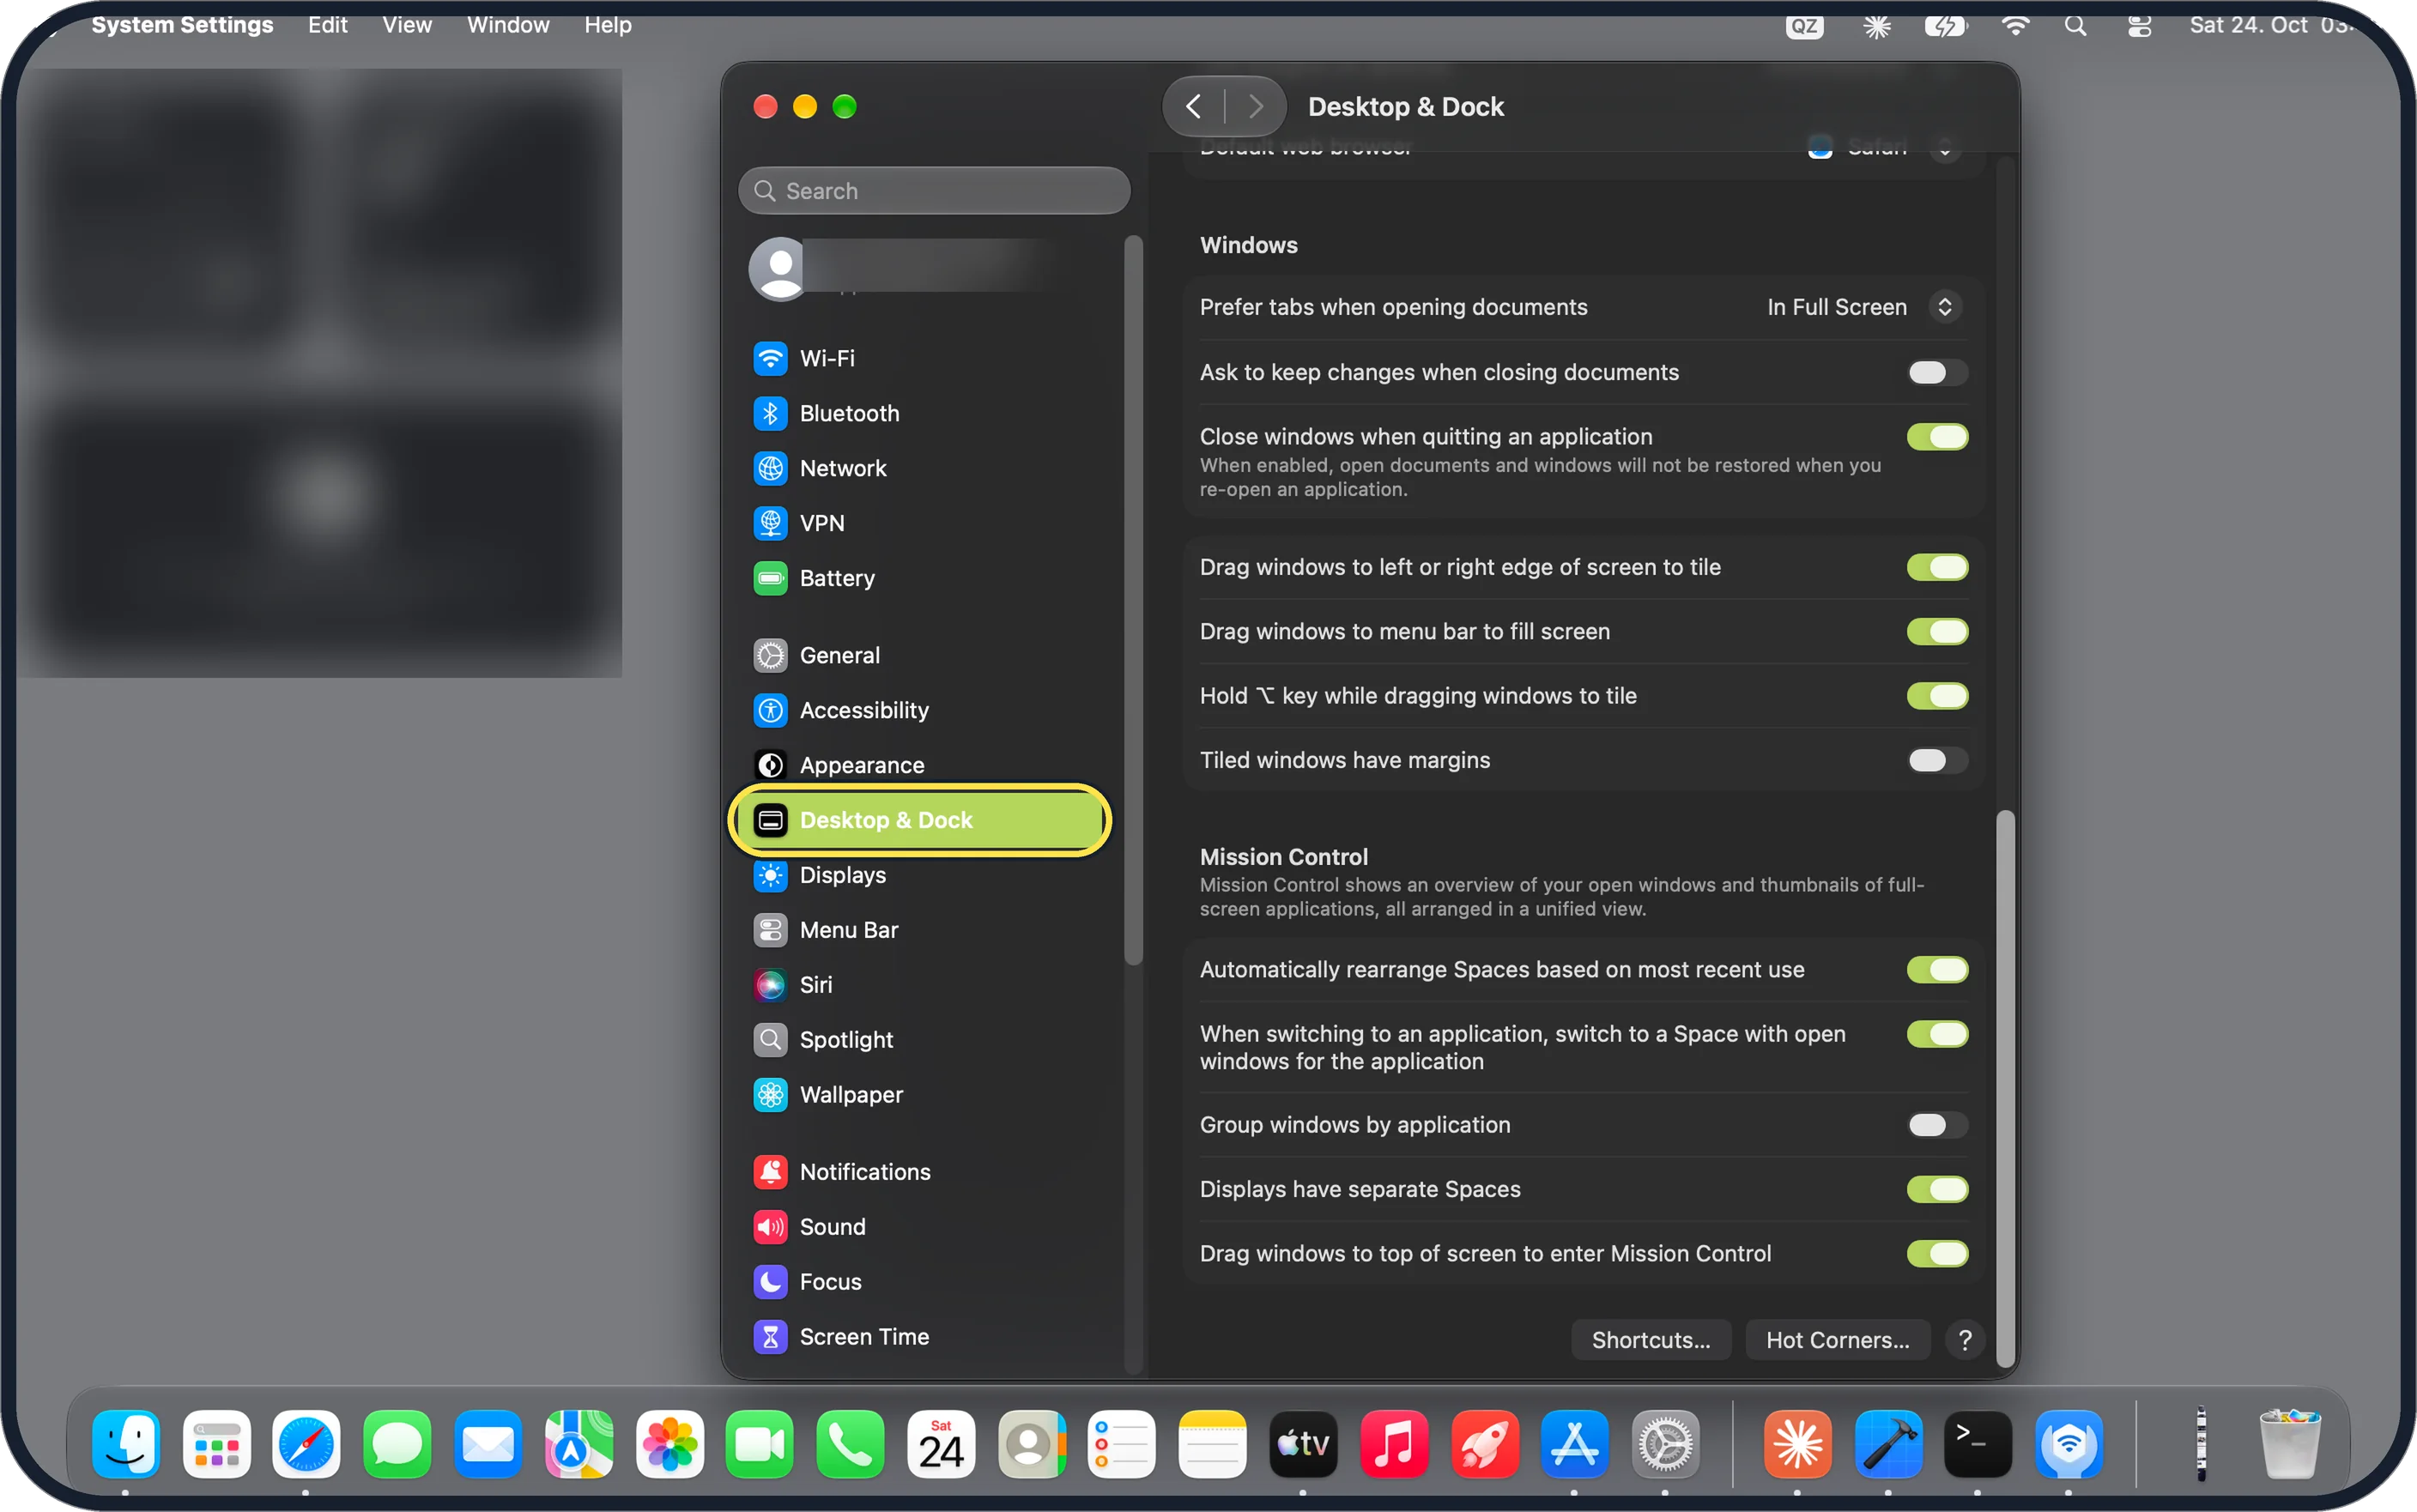2417x1512 pixels.
Task: Go back with the left chevron button
Action: click(1194, 106)
